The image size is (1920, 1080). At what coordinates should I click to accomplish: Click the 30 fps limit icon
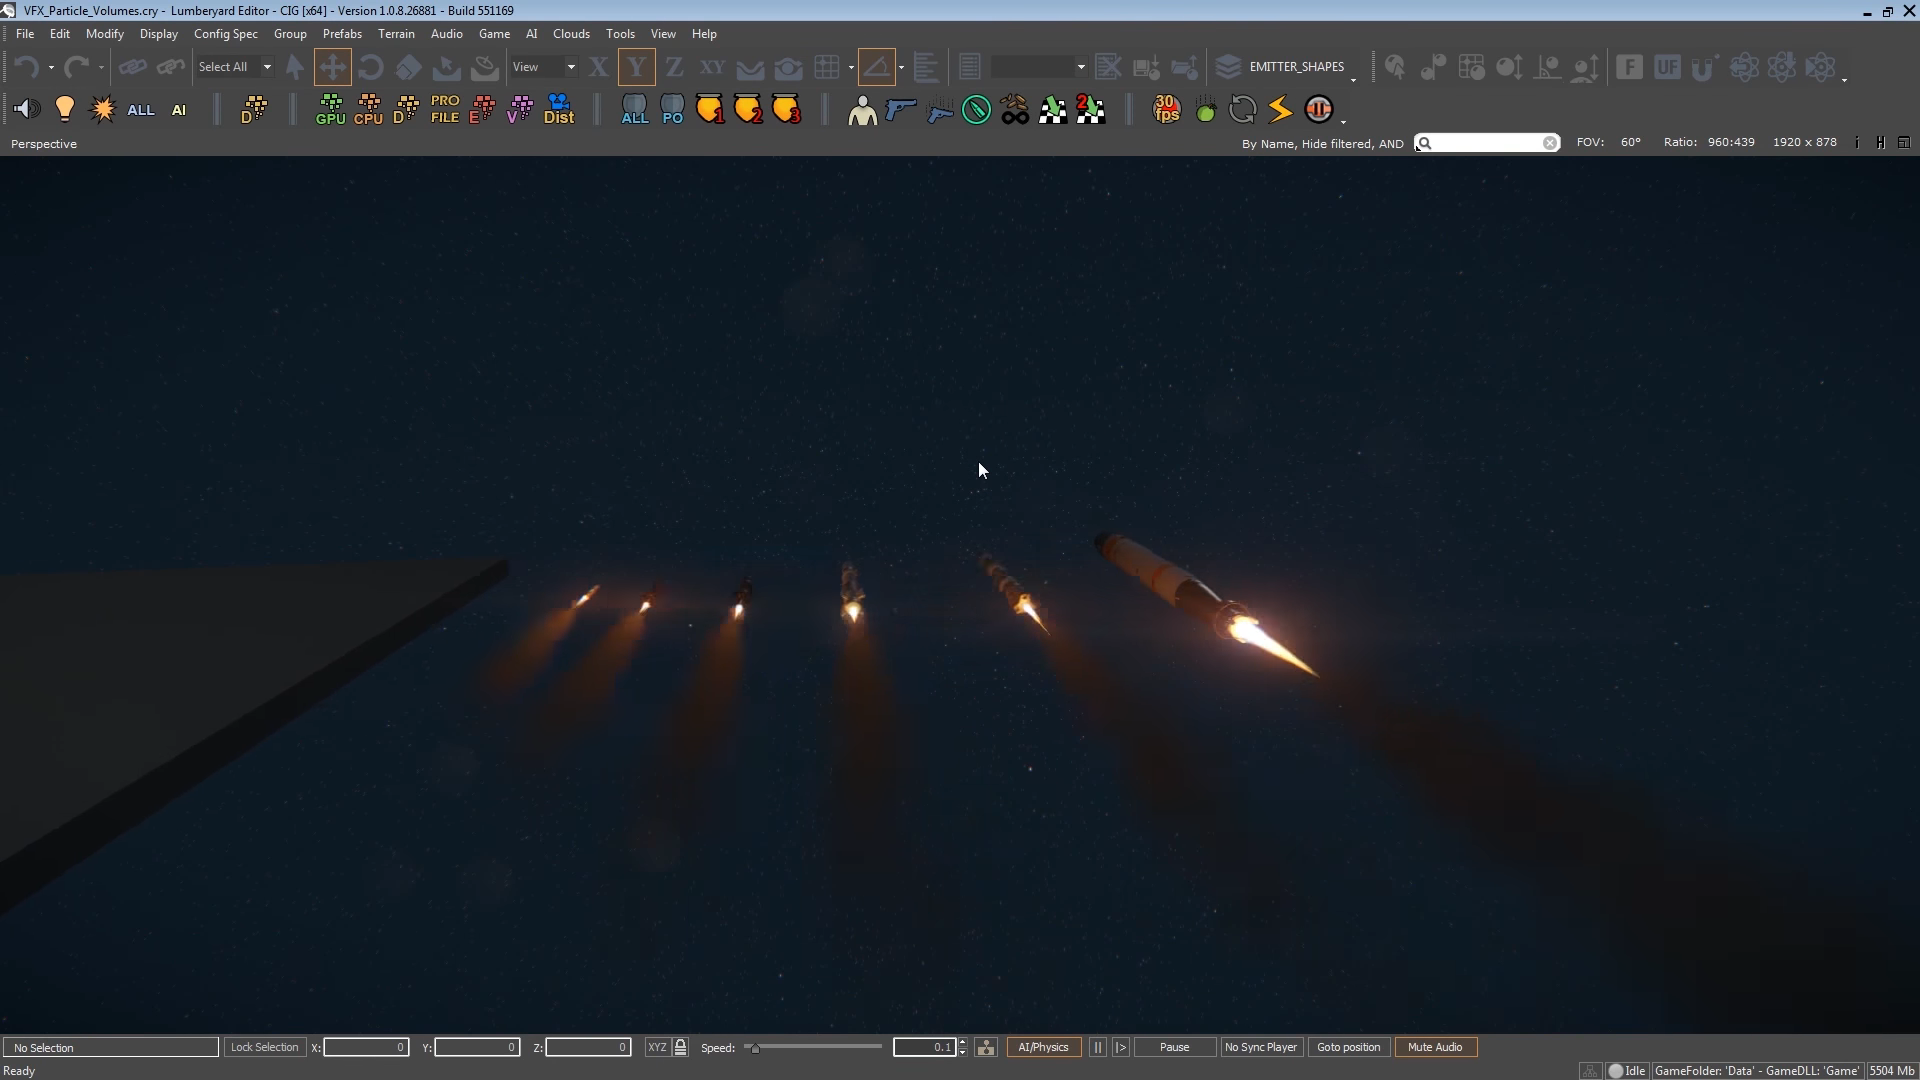(1166, 109)
